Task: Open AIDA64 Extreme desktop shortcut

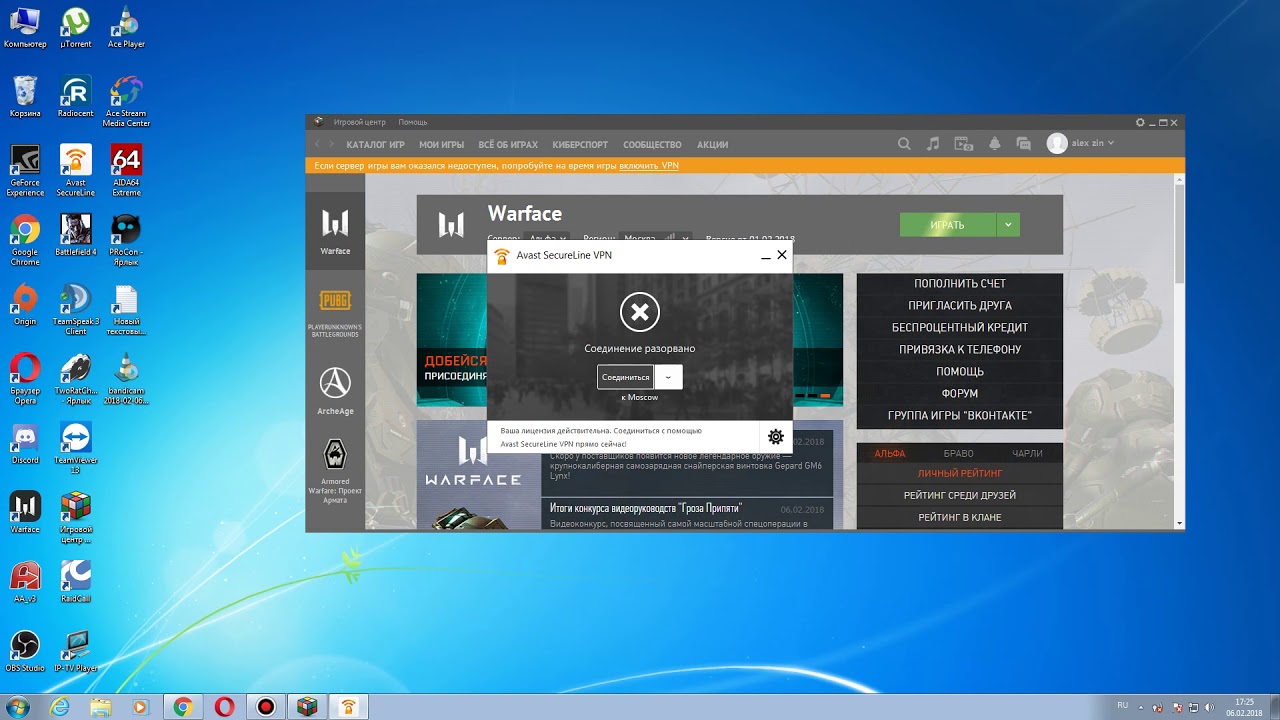Action: point(126,171)
